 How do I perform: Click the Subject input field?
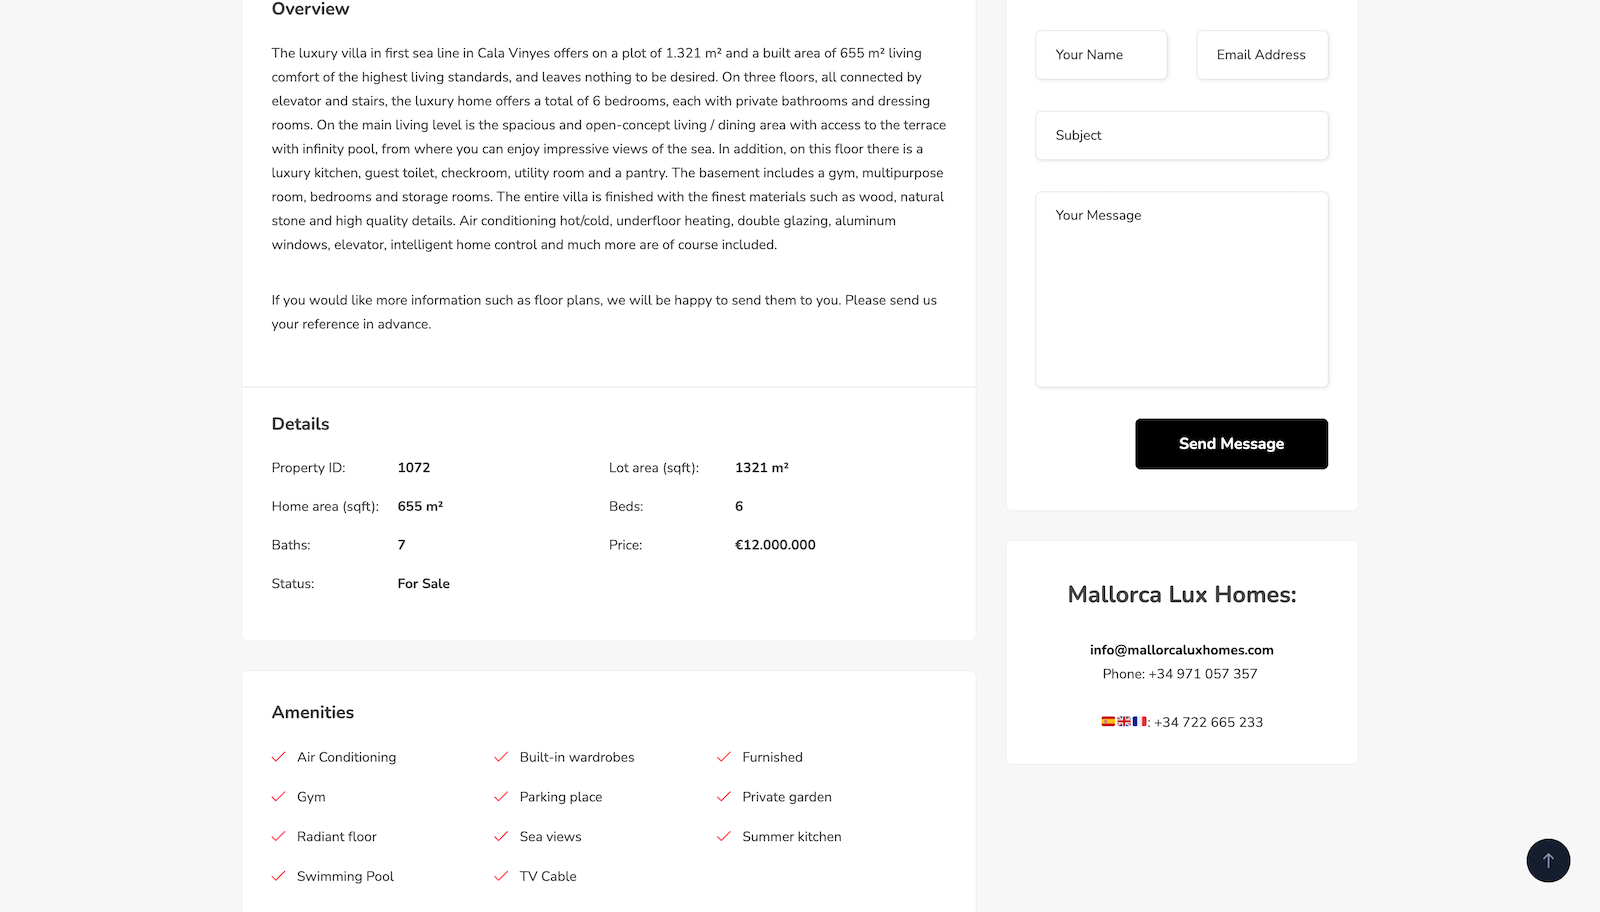1181,135
